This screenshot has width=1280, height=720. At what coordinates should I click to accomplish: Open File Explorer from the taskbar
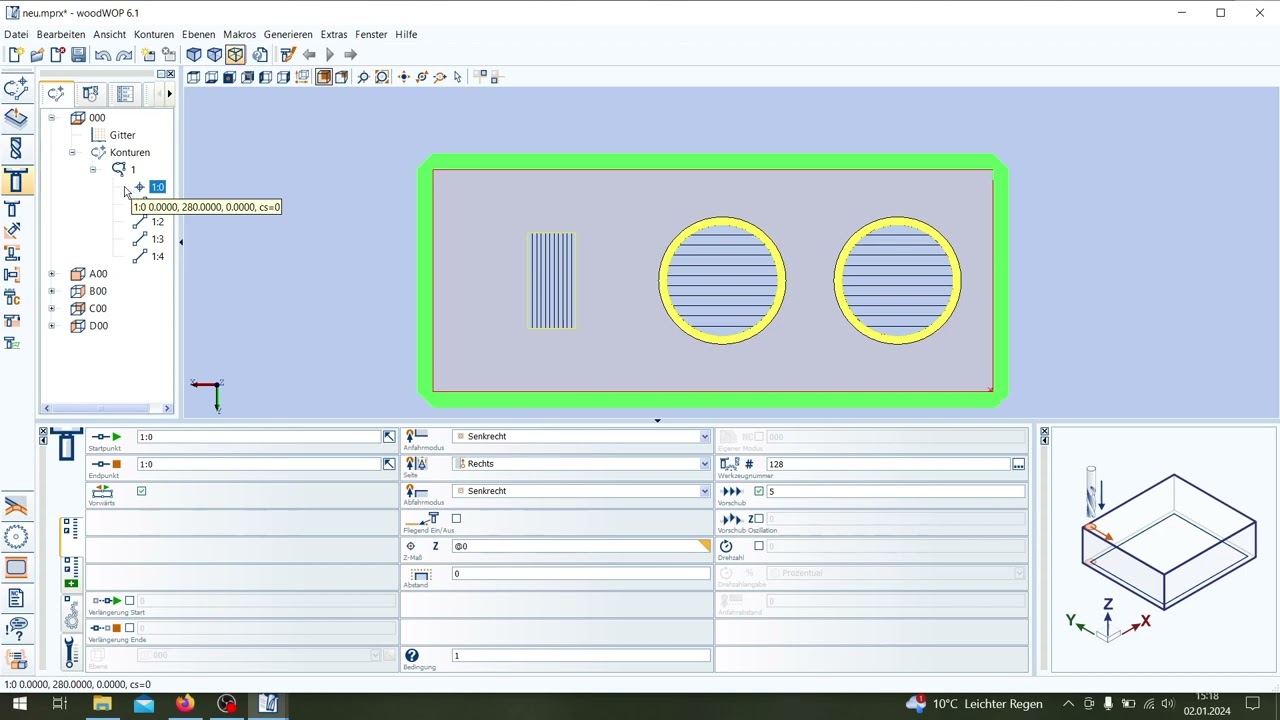pos(102,704)
